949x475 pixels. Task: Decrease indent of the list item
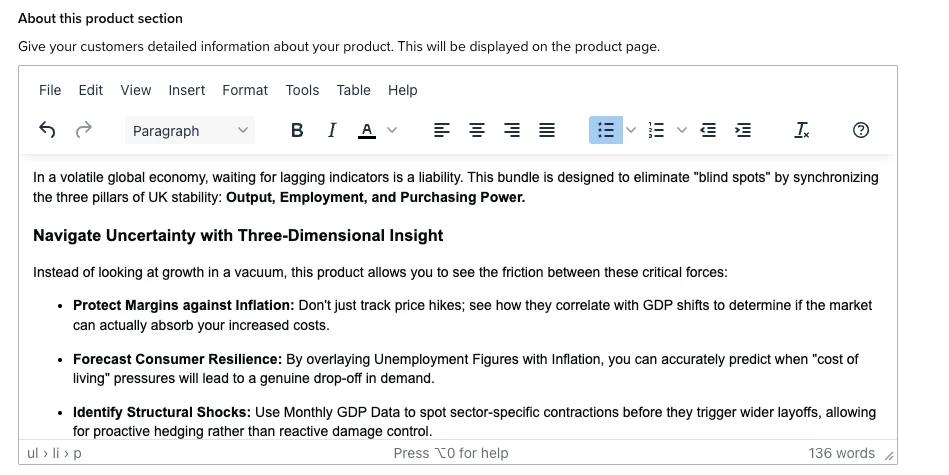coord(709,130)
